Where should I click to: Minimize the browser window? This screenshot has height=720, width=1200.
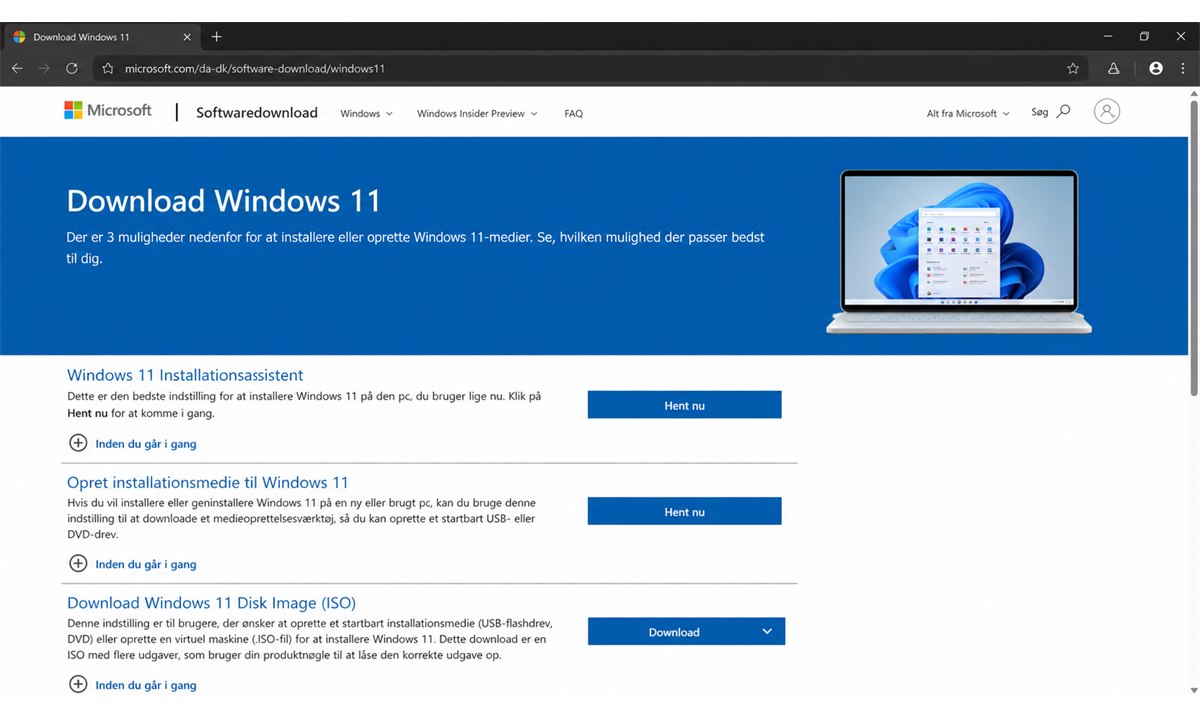pos(1110,36)
